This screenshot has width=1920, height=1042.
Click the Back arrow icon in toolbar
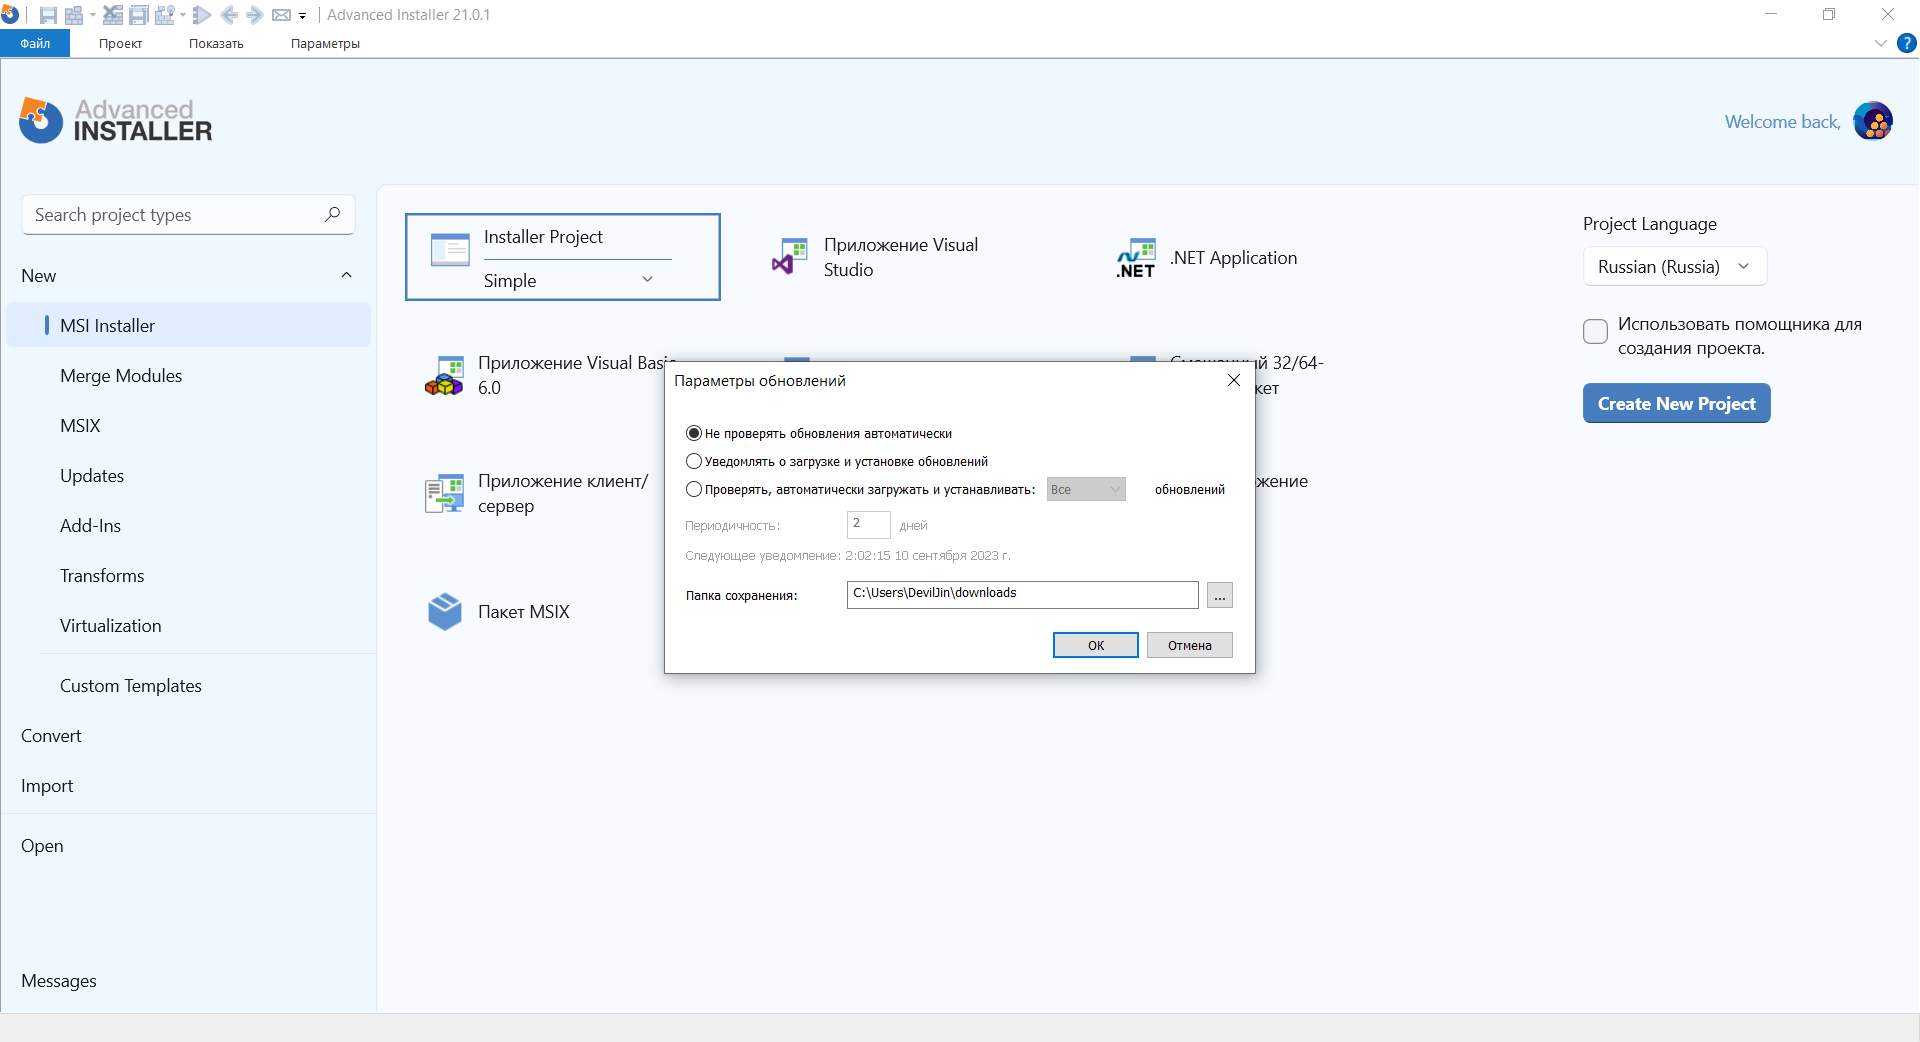click(x=229, y=15)
